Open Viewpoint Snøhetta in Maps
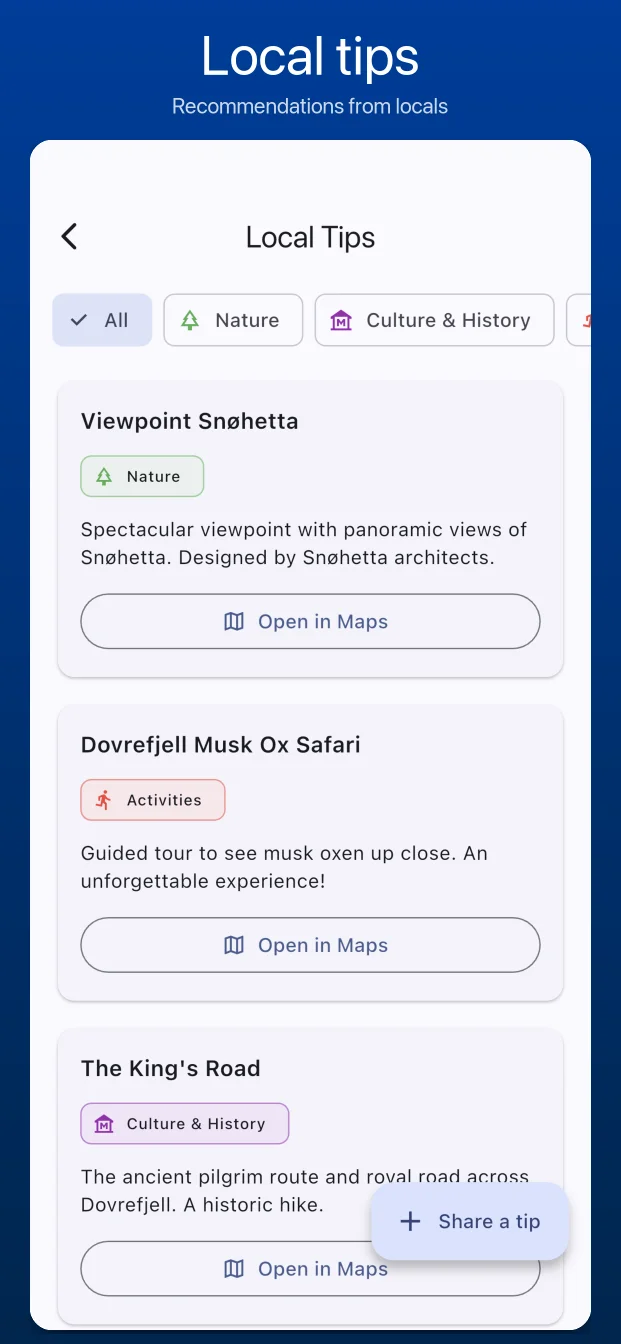 pos(310,622)
